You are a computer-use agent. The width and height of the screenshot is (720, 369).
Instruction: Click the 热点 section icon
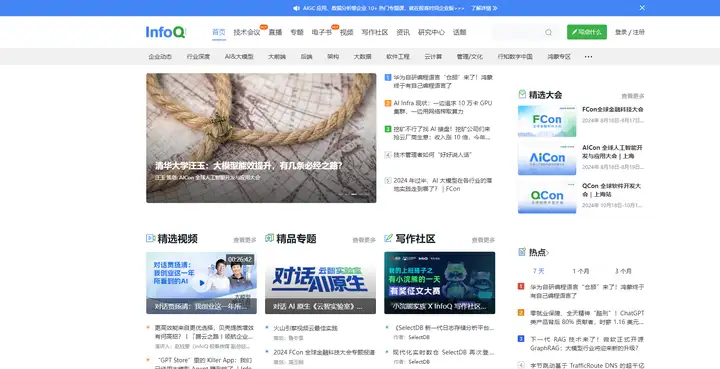pyautogui.click(x=522, y=252)
